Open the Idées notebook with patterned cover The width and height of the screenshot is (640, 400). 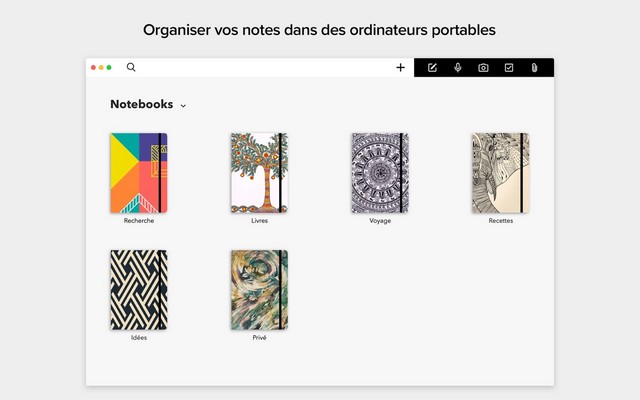(x=139, y=290)
